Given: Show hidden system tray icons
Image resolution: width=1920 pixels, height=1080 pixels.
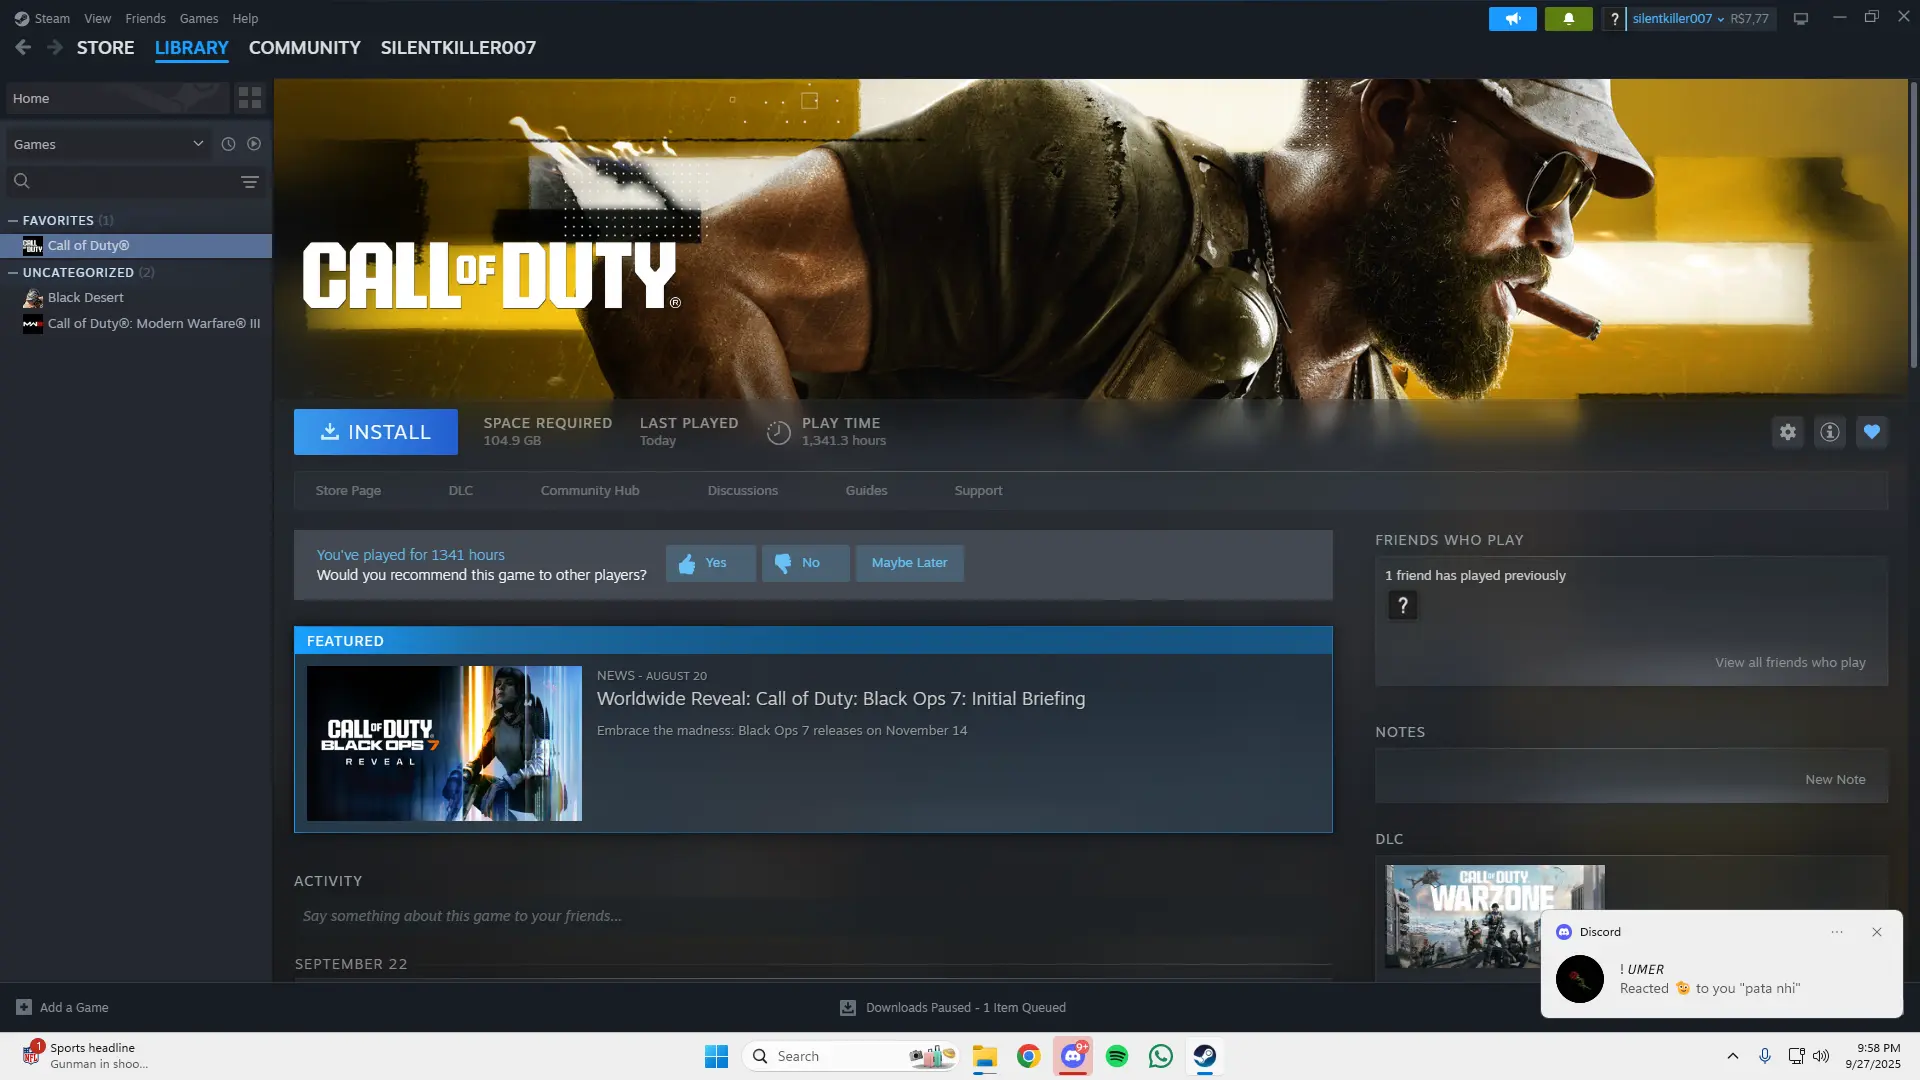Looking at the screenshot, I should point(1732,1056).
